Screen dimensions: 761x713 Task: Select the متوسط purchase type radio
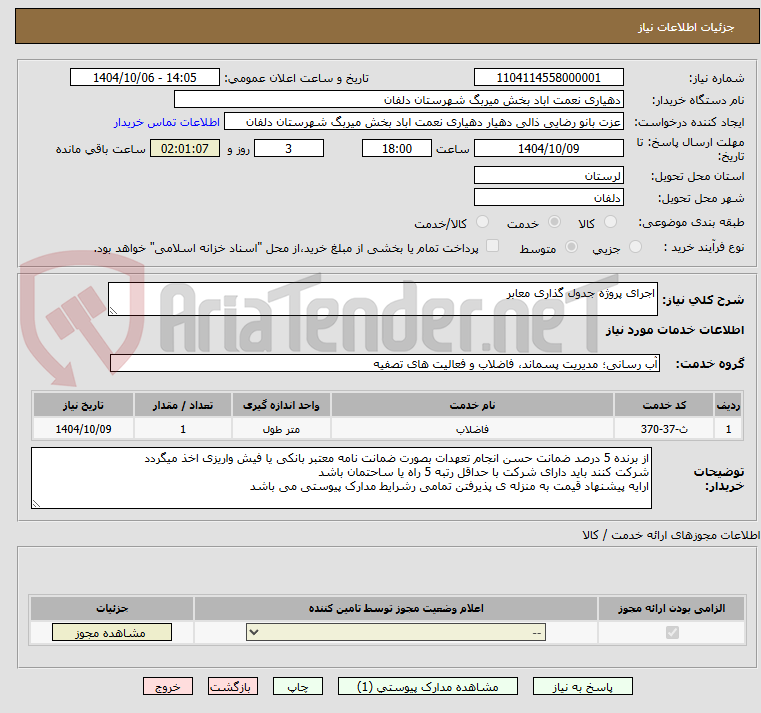(572, 247)
